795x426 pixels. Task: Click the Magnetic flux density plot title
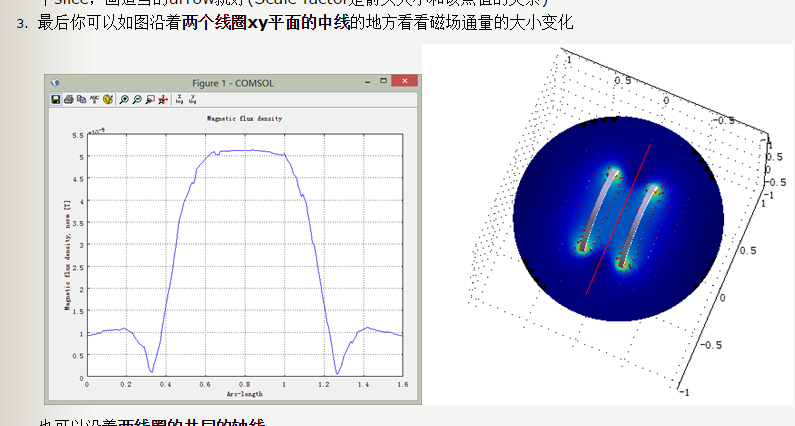(x=244, y=118)
